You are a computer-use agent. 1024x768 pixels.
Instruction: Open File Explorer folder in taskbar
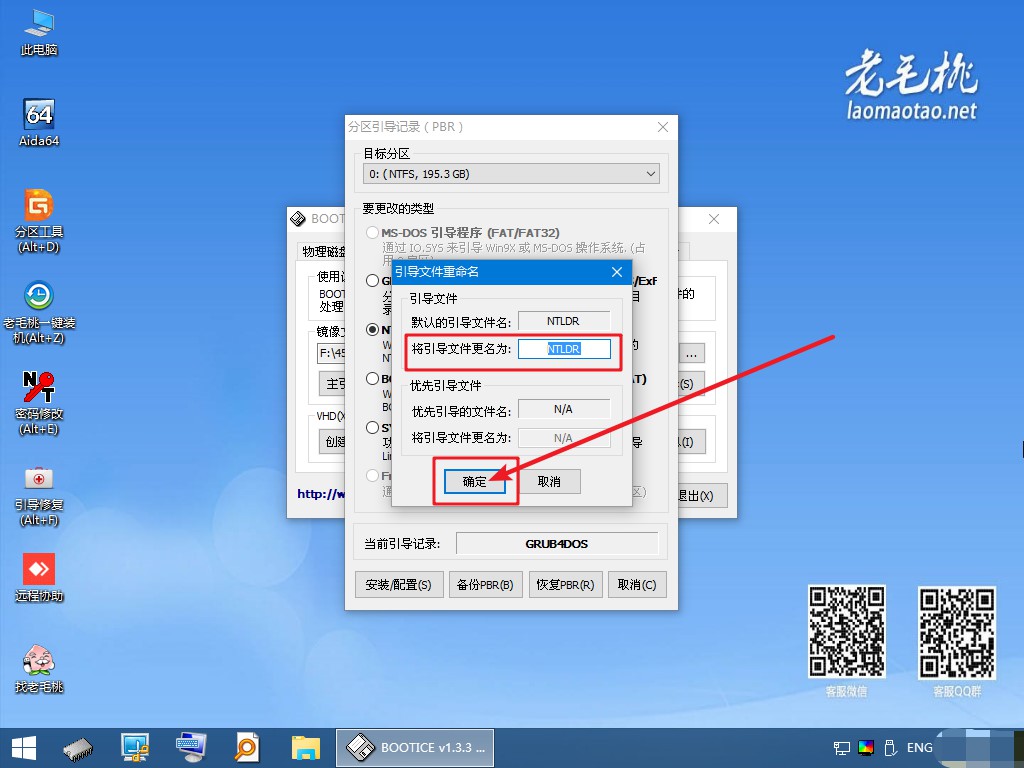coord(306,748)
